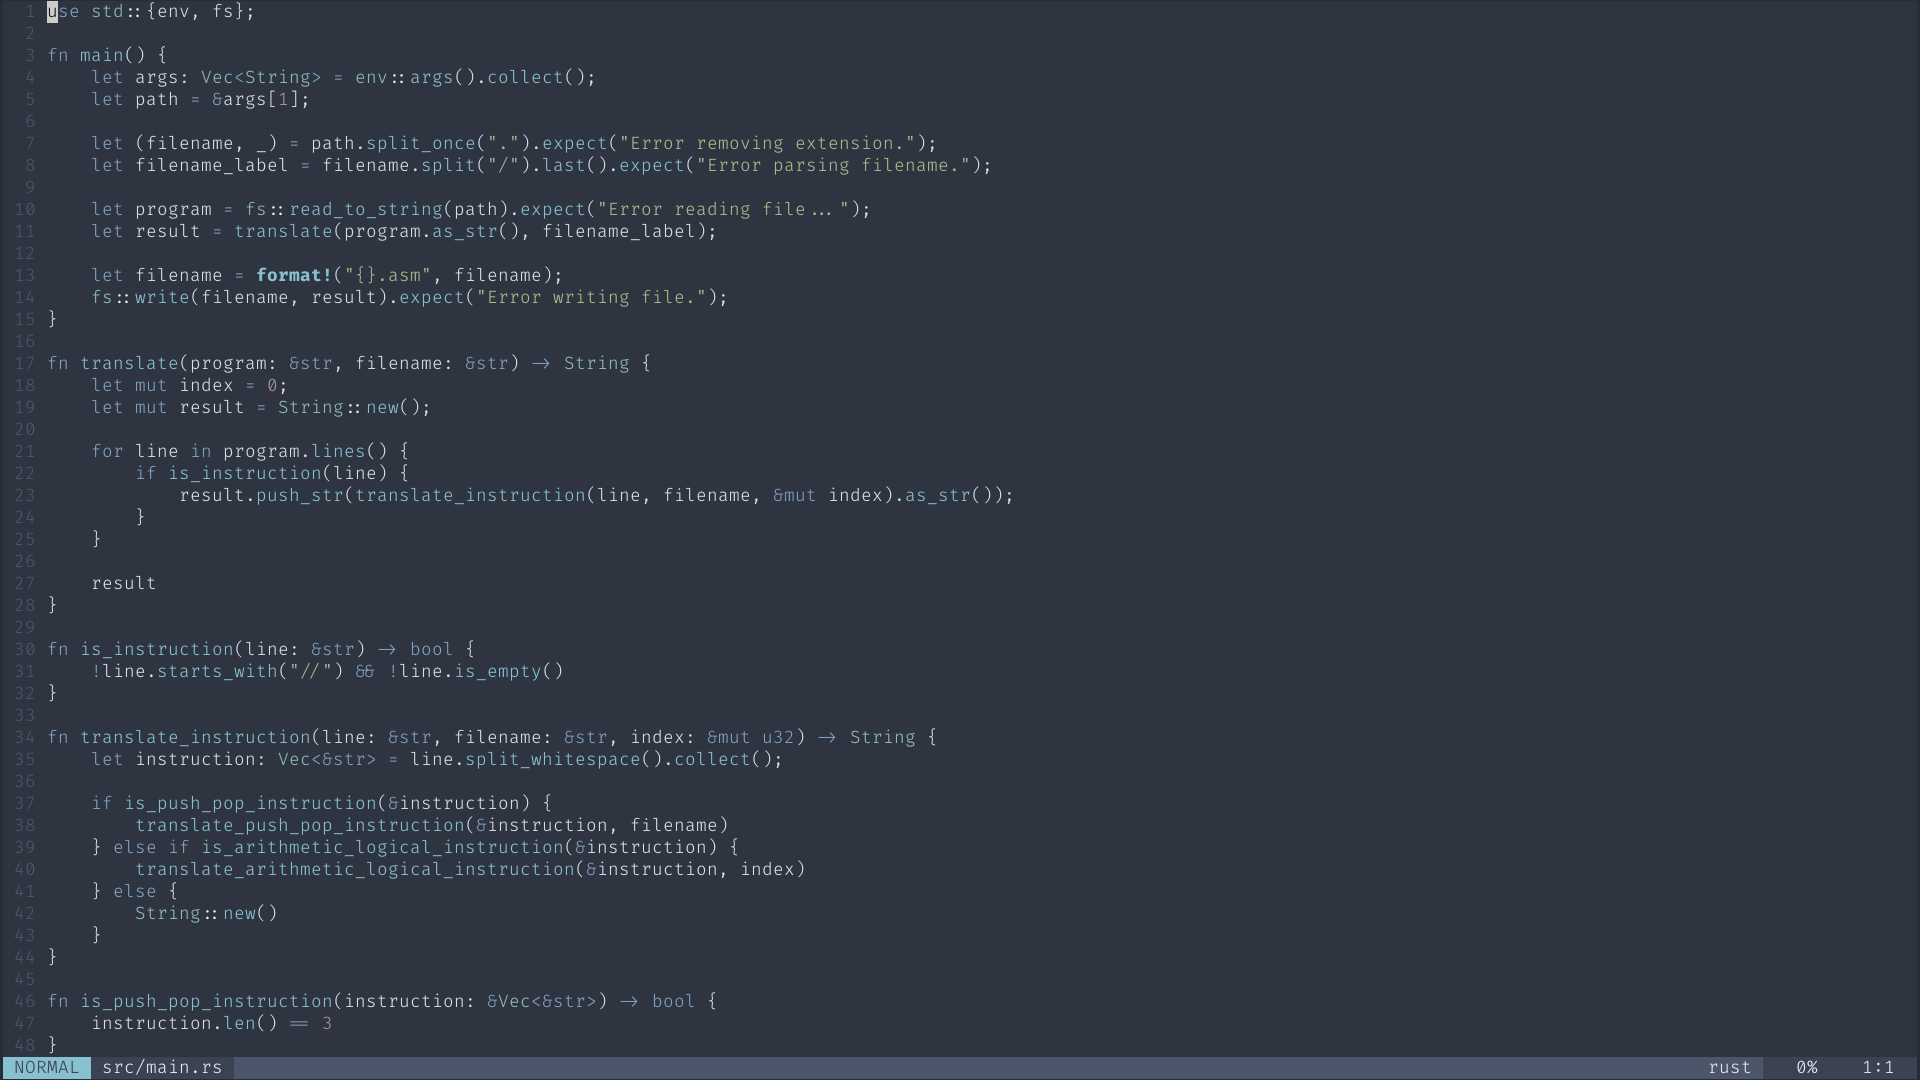The height and width of the screenshot is (1080, 1920).
Task: Click 'split_whitespace()' on line 35
Action: click(564, 759)
